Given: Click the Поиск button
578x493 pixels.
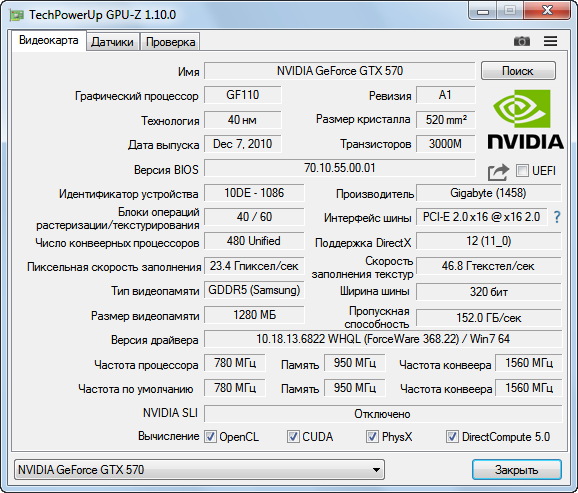Looking at the screenshot, I should point(518,70).
